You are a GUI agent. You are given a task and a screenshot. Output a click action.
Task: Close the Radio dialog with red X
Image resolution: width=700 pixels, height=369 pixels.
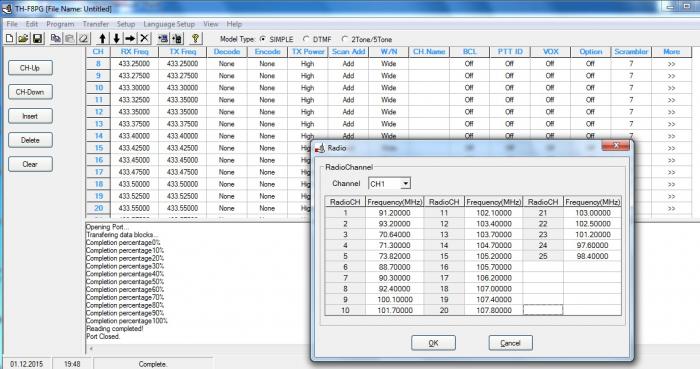point(616,145)
